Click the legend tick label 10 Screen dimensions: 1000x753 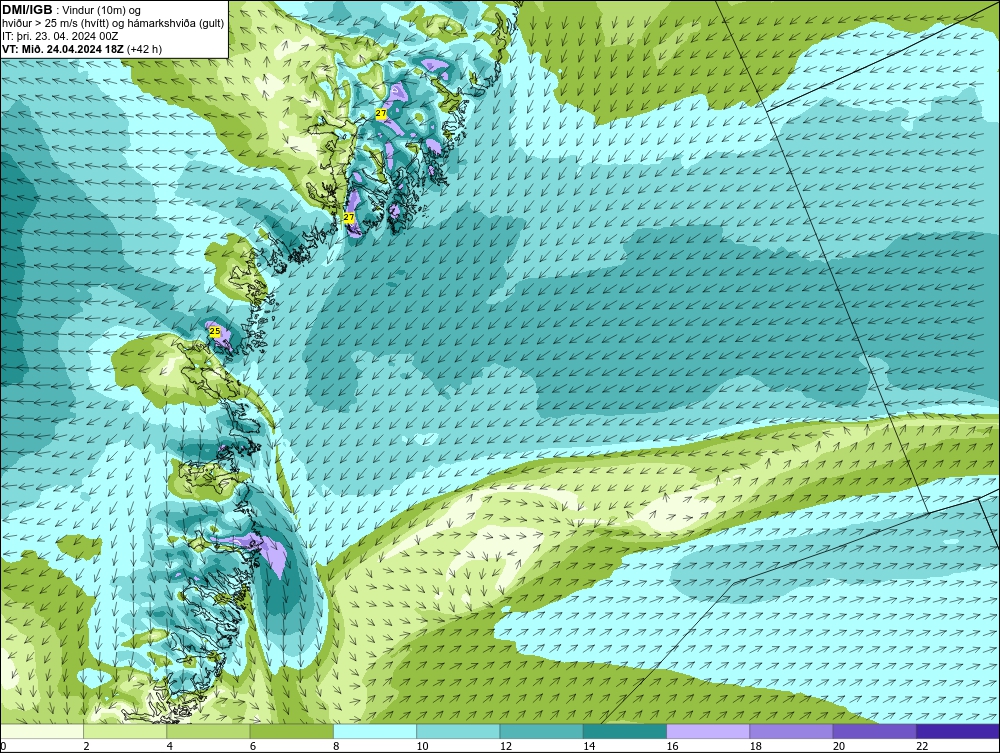pyautogui.click(x=422, y=746)
